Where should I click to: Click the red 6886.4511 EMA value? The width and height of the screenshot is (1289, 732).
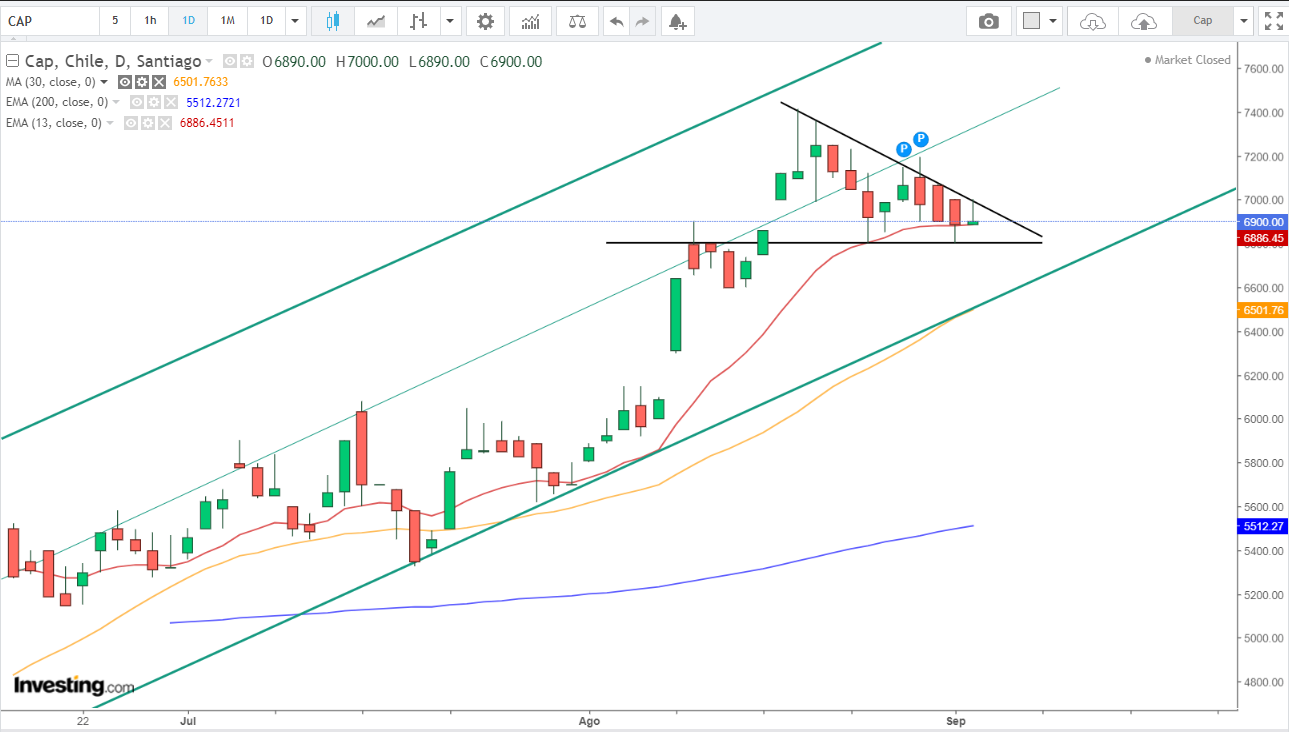coord(207,123)
